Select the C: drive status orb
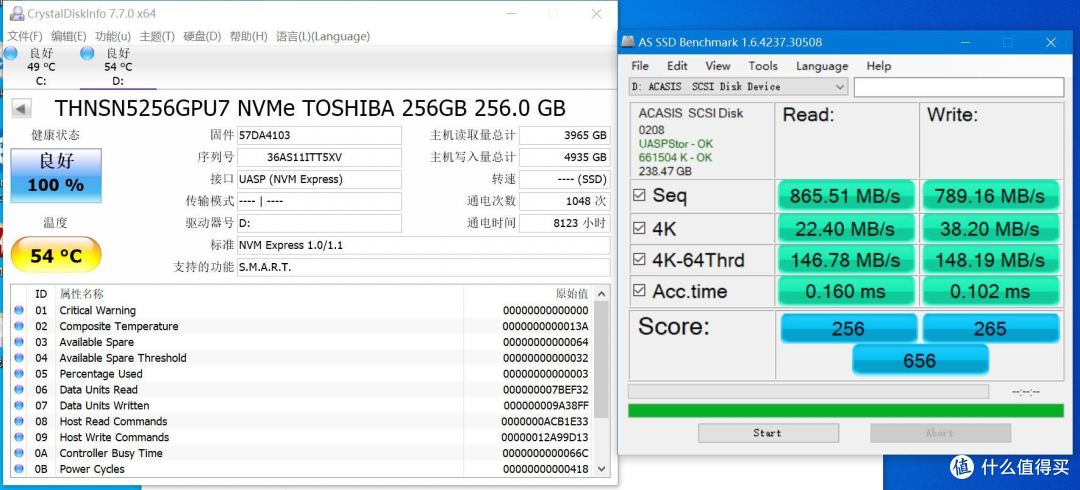The width and height of the screenshot is (1080, 490). click(x=10, y=54)
